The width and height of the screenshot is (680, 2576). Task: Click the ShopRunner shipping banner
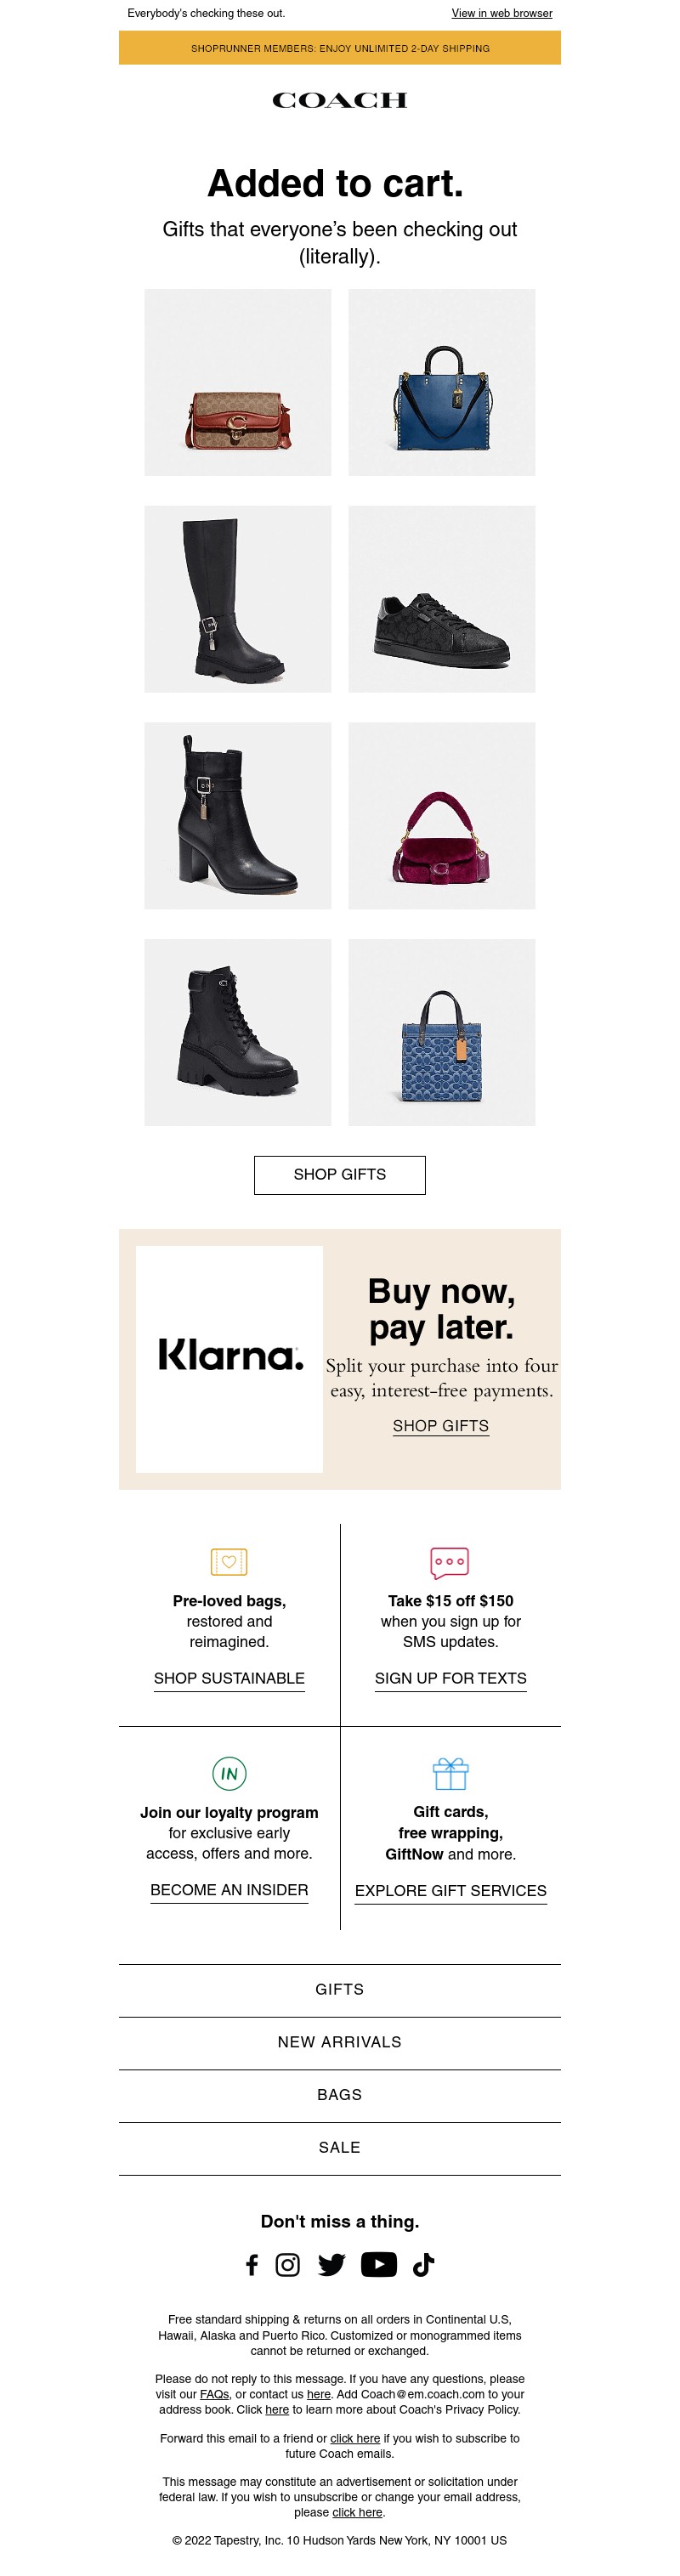click(340, 48)
